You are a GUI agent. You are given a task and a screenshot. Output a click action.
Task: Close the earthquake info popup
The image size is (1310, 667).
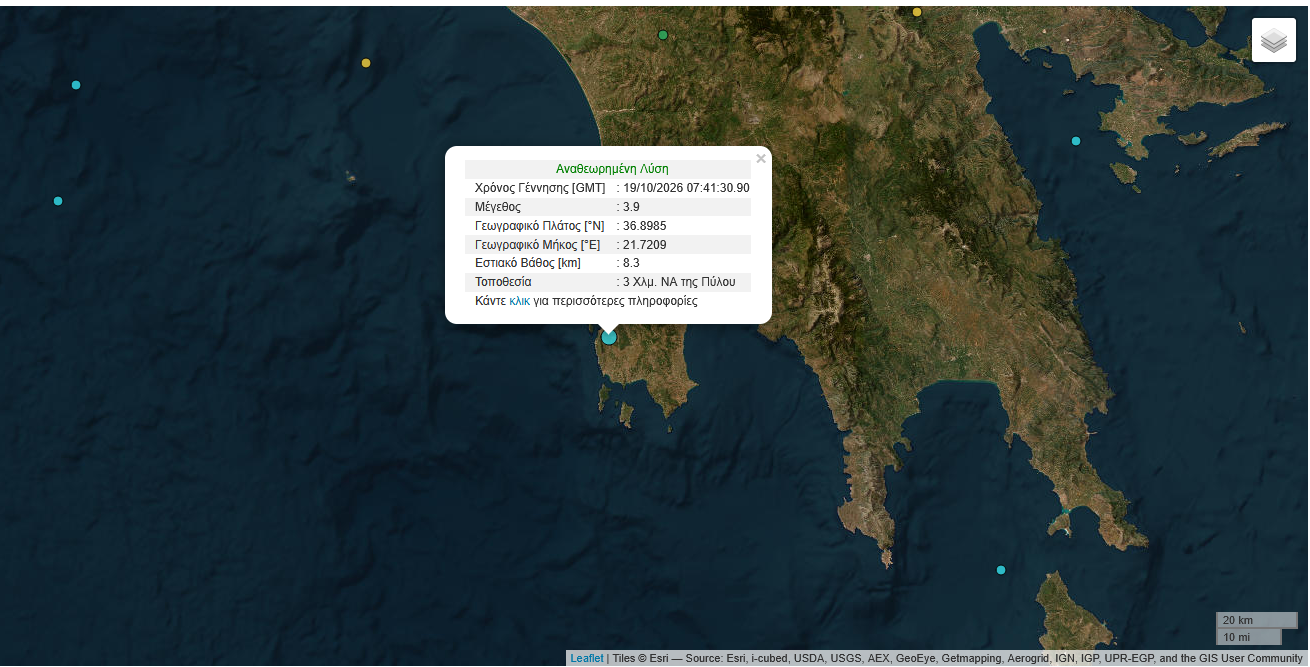click(761, 158)
